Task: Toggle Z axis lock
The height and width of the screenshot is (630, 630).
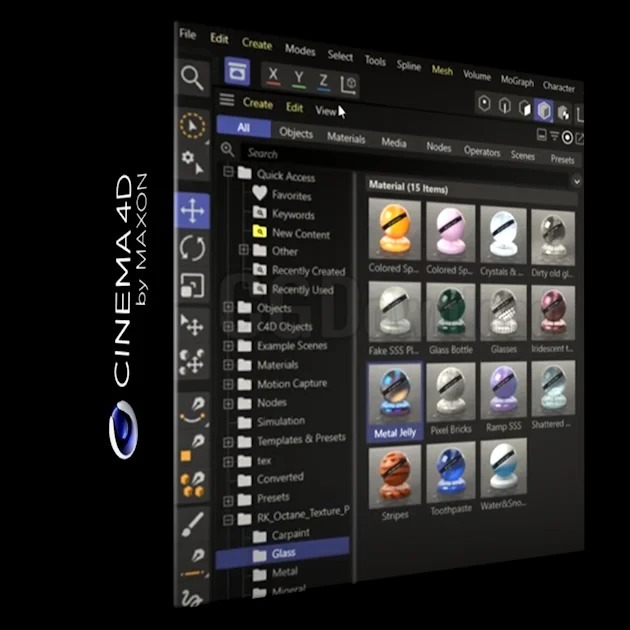Action: pyautogui.click(x=323, y=82)
